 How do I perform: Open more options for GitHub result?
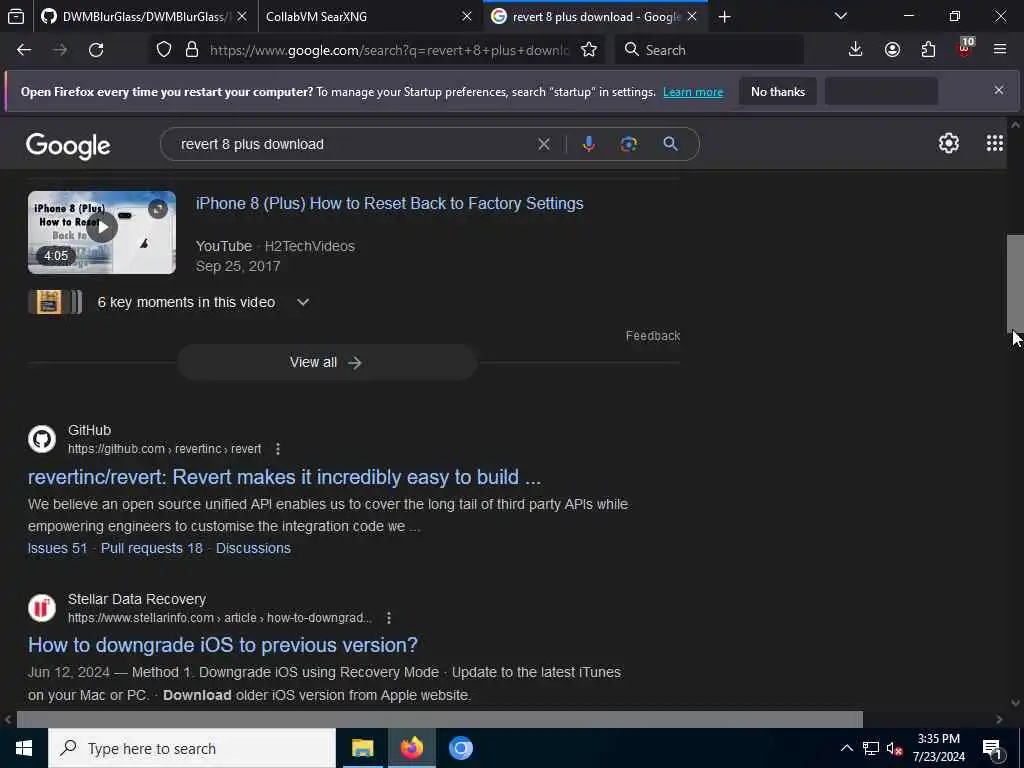[x=278, y=449]
